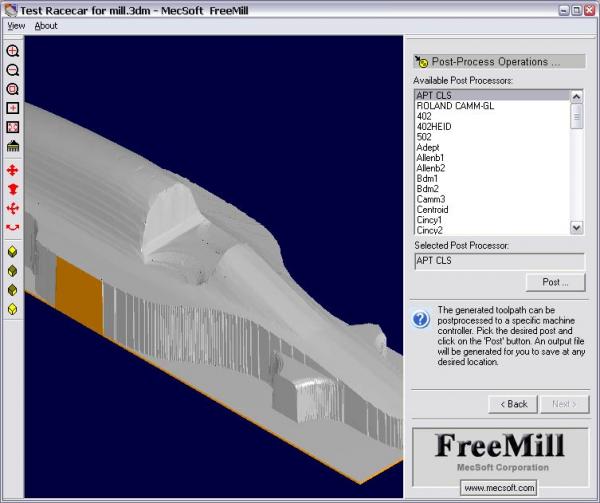Select the solid red four-arrow pan tool

13,170
